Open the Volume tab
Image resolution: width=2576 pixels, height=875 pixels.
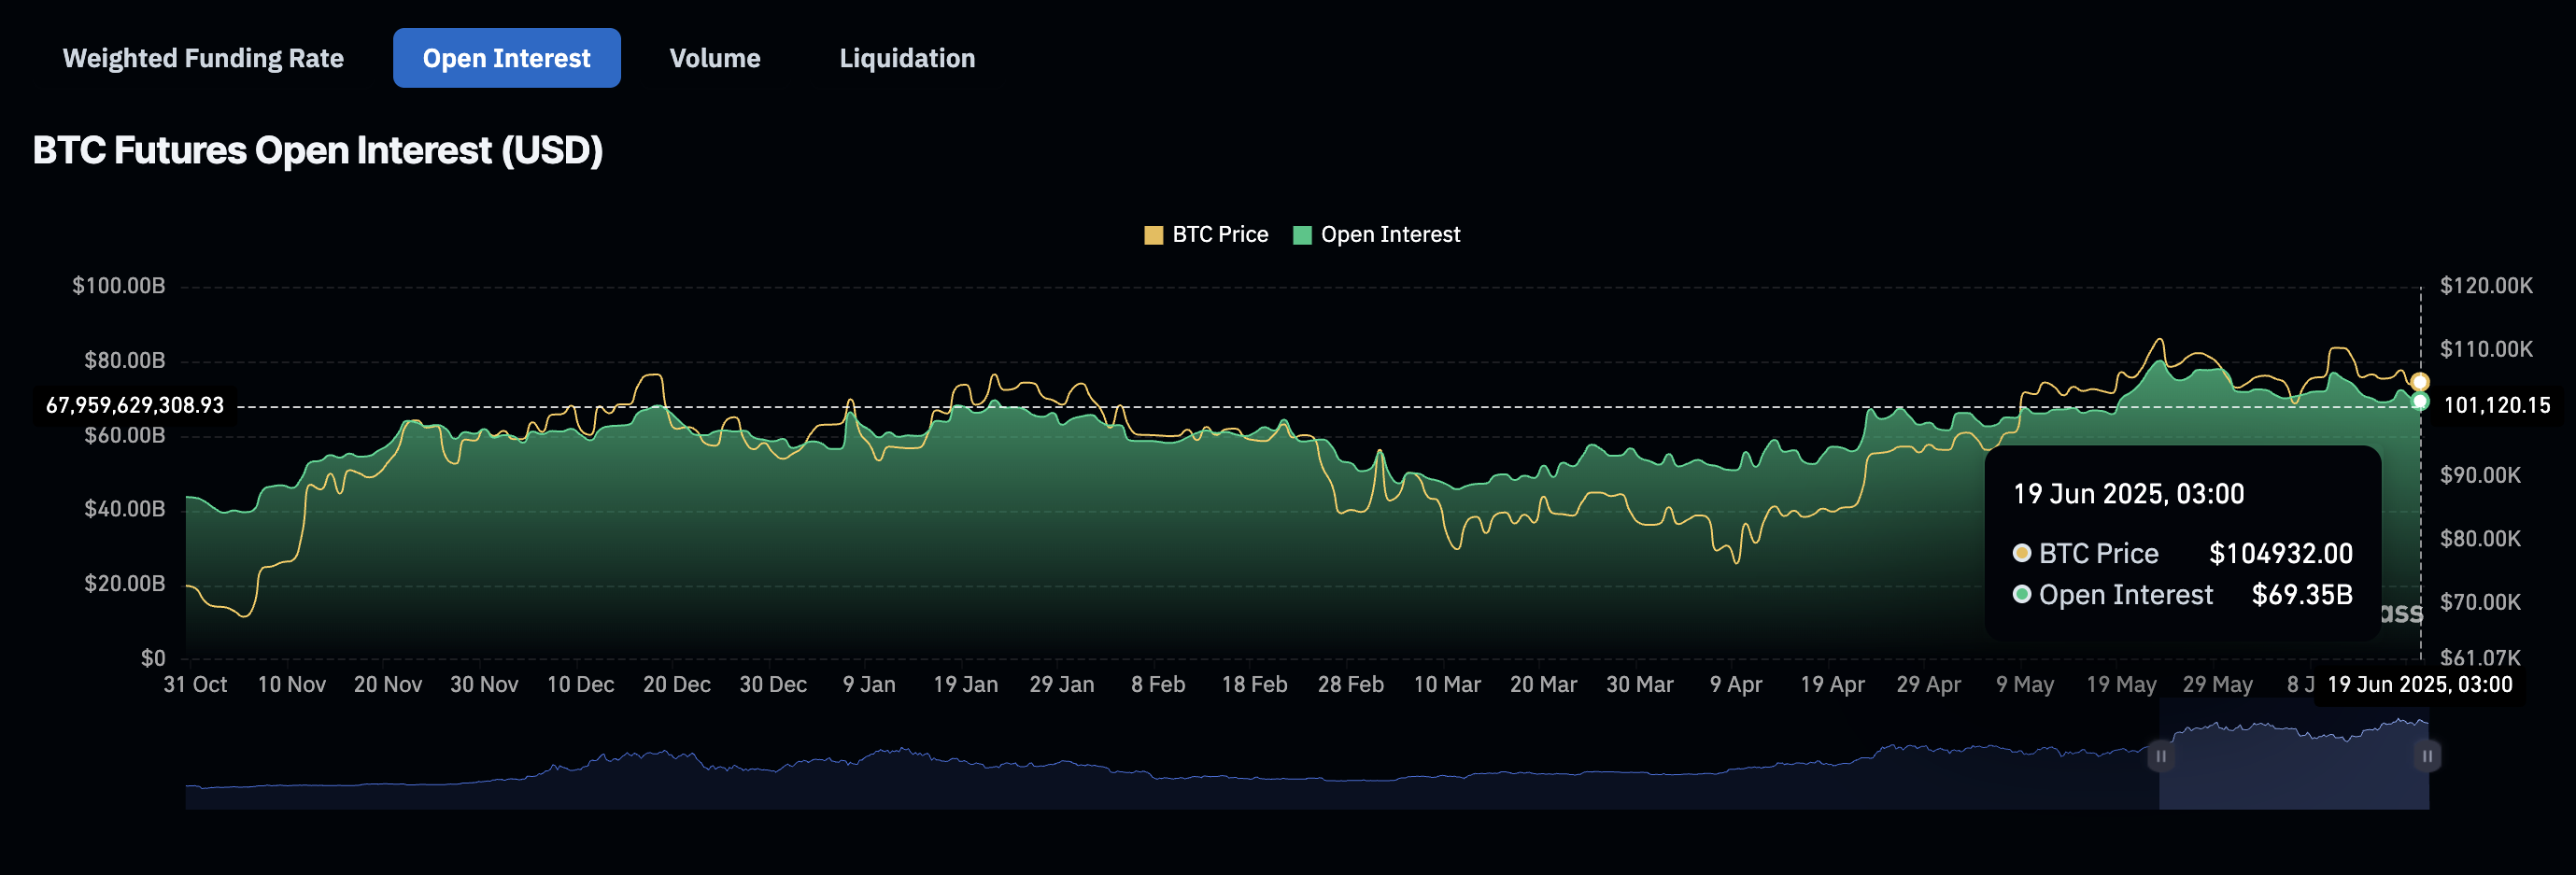(x=714, y=58)
